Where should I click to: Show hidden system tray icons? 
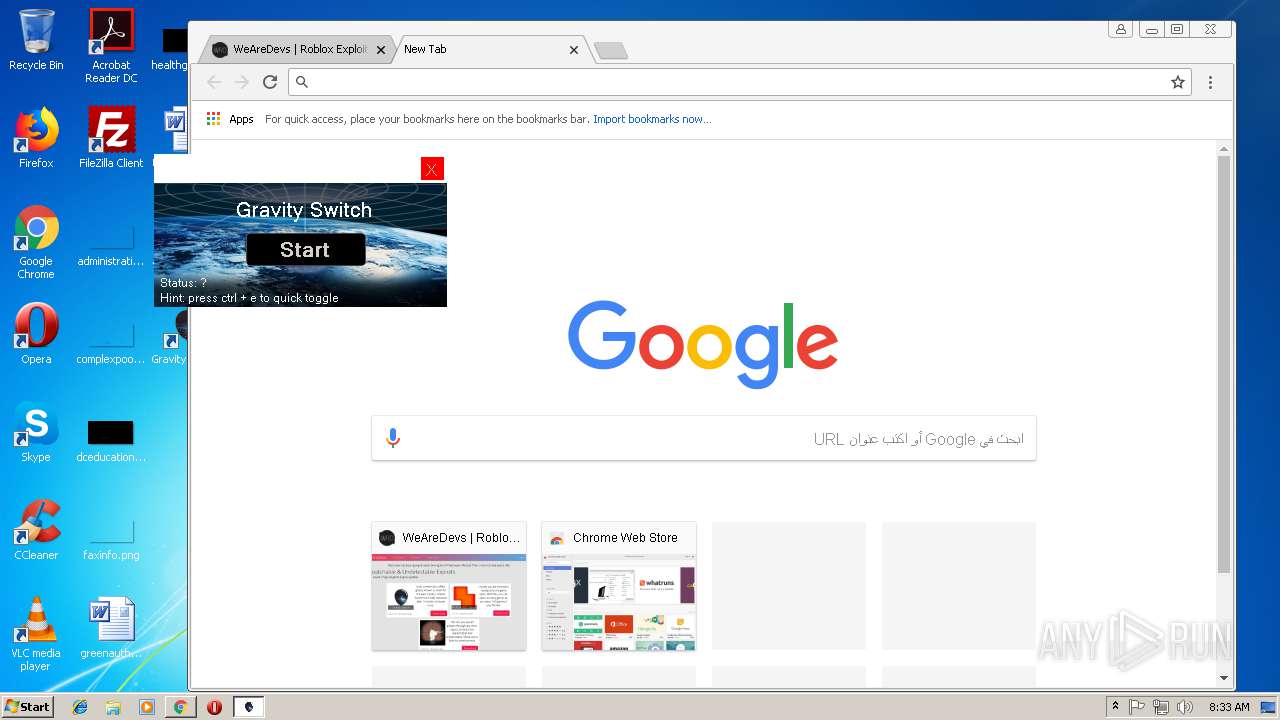click(1115, 707)
